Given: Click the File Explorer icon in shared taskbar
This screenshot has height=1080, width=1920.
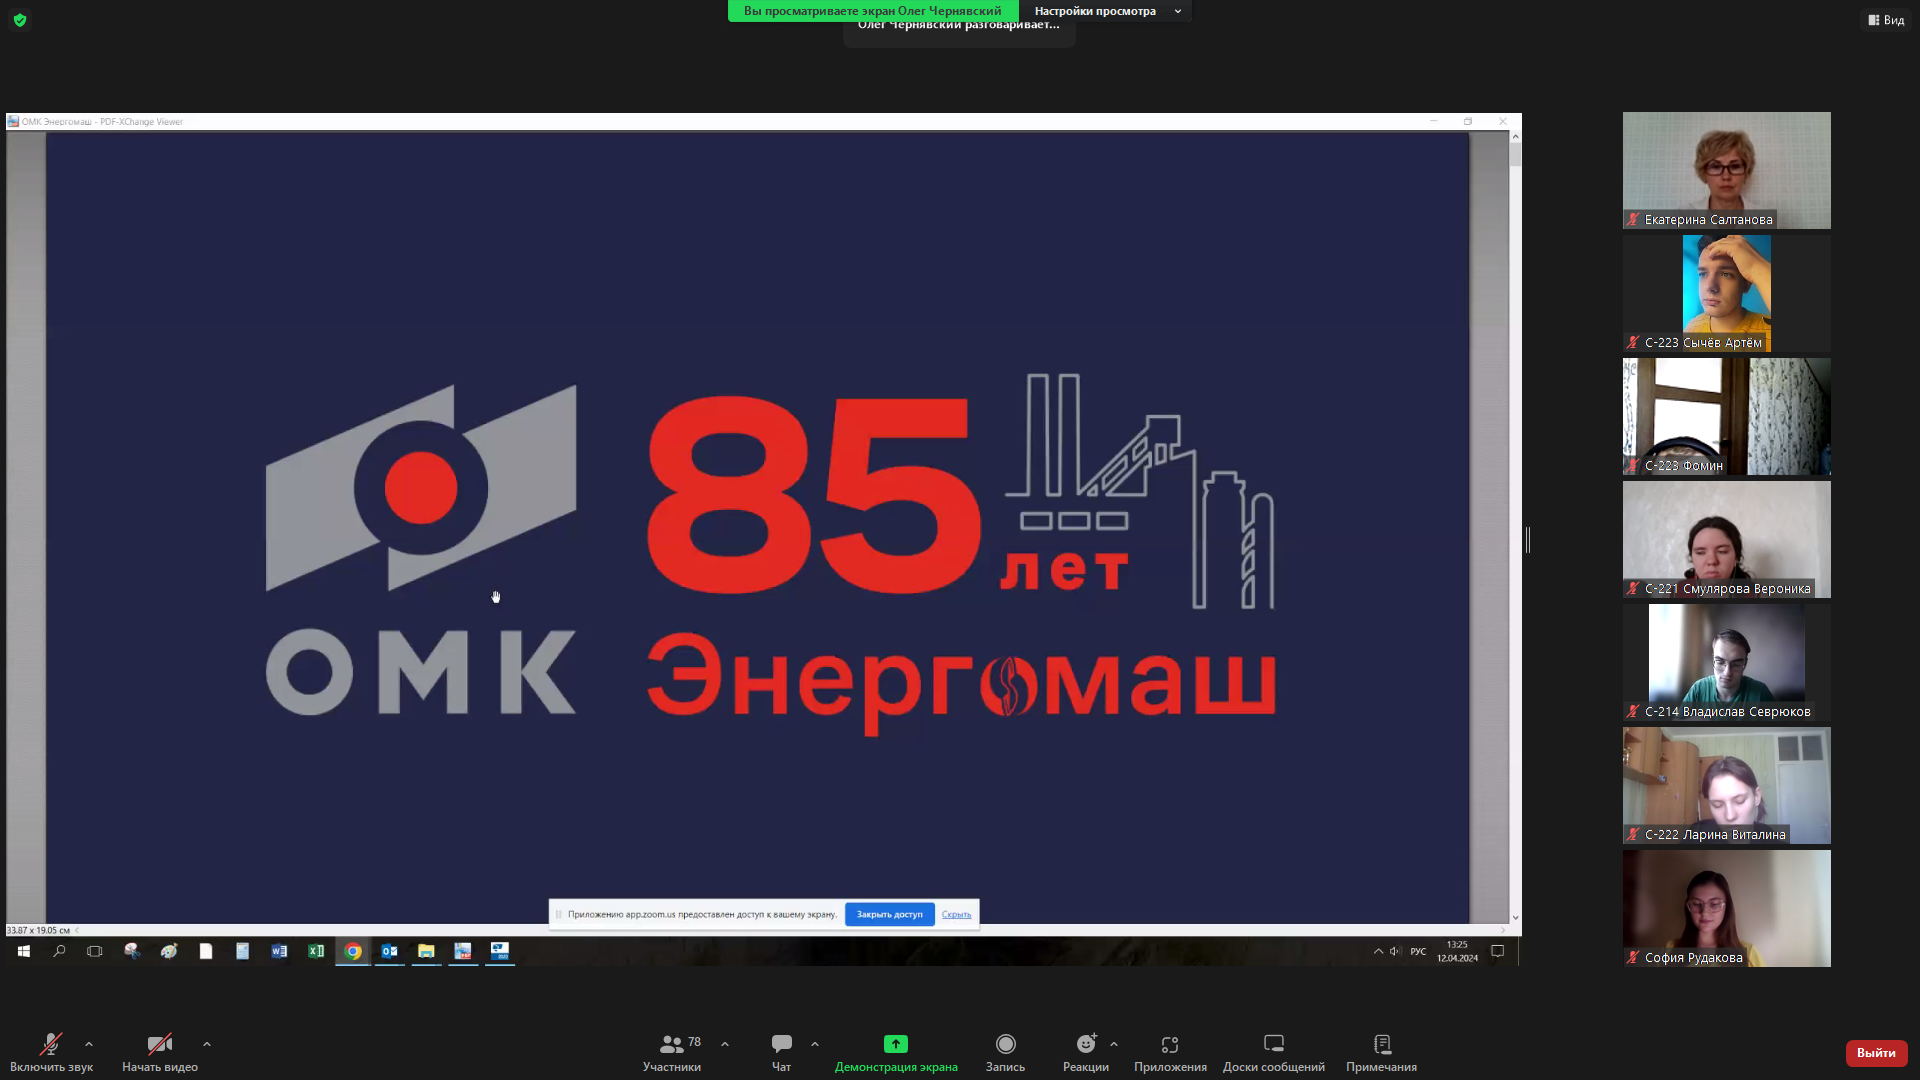Looking at the screenshot, I should point(426,951).
